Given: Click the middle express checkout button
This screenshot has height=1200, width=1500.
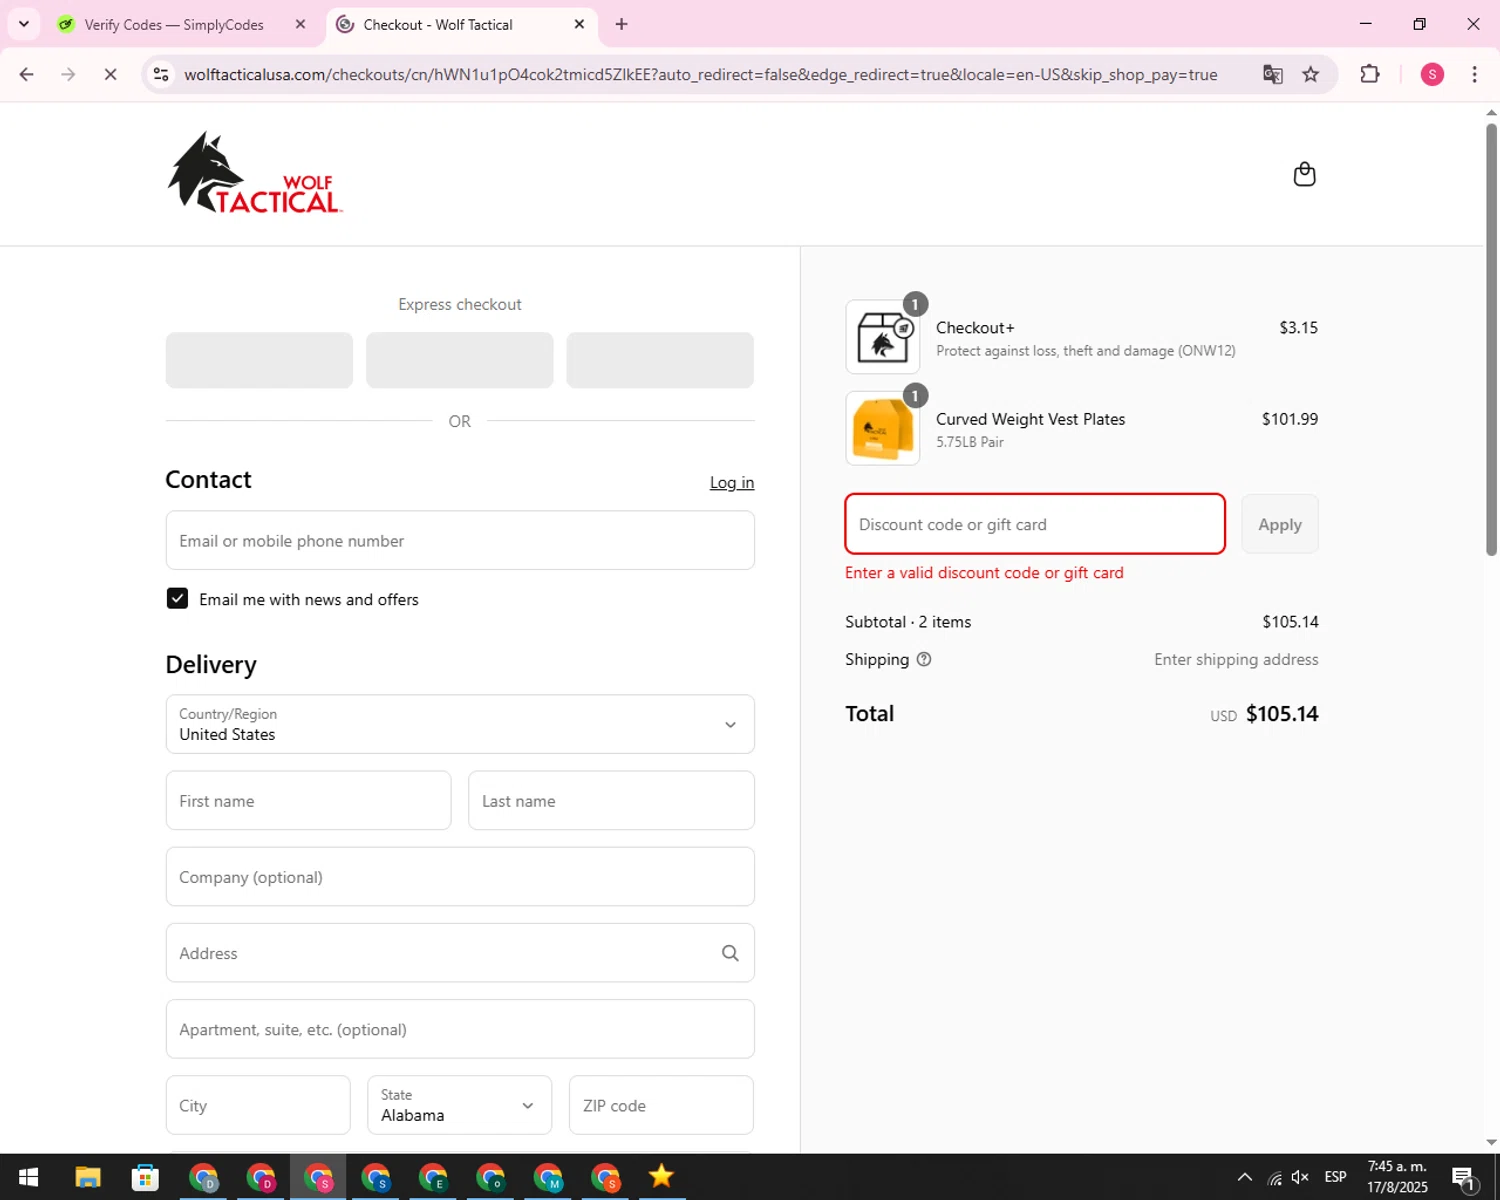Looking at the screenshot, I should click(460, 360).
